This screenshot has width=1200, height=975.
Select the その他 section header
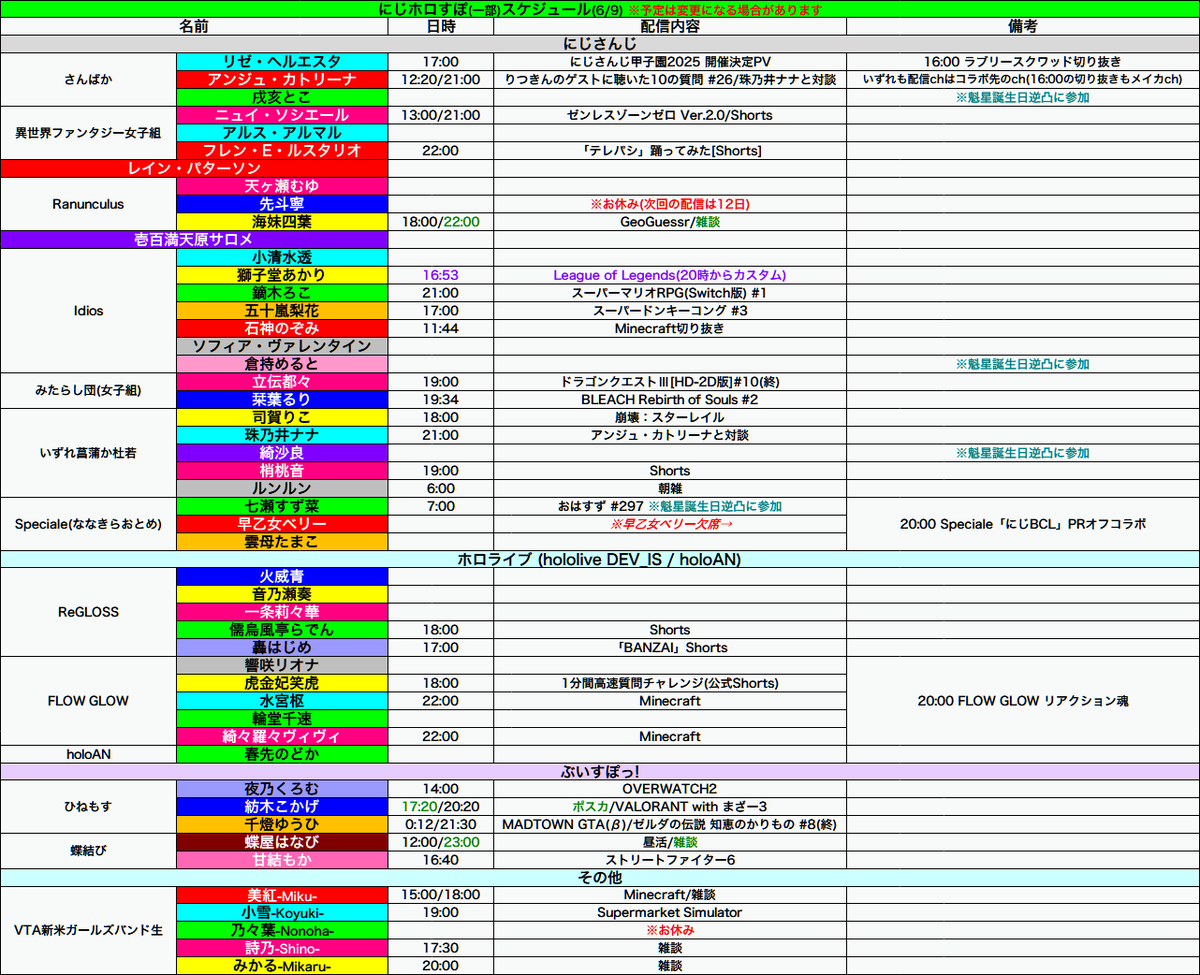600,878
